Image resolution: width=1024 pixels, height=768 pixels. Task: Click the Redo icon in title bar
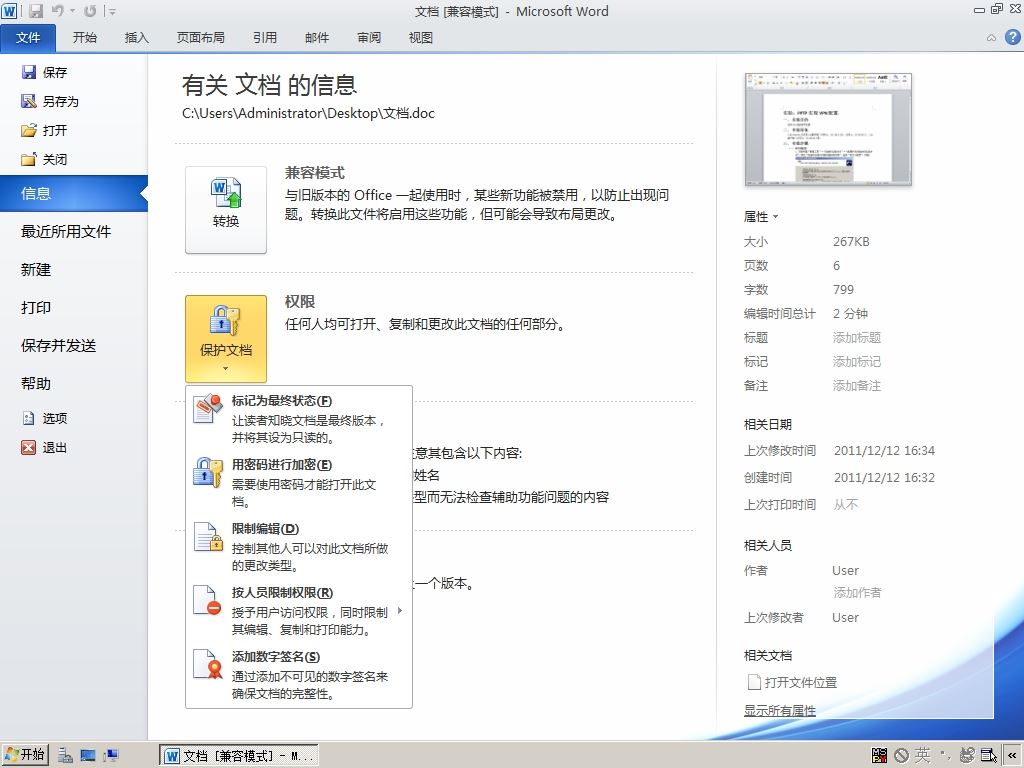(90, 10)
